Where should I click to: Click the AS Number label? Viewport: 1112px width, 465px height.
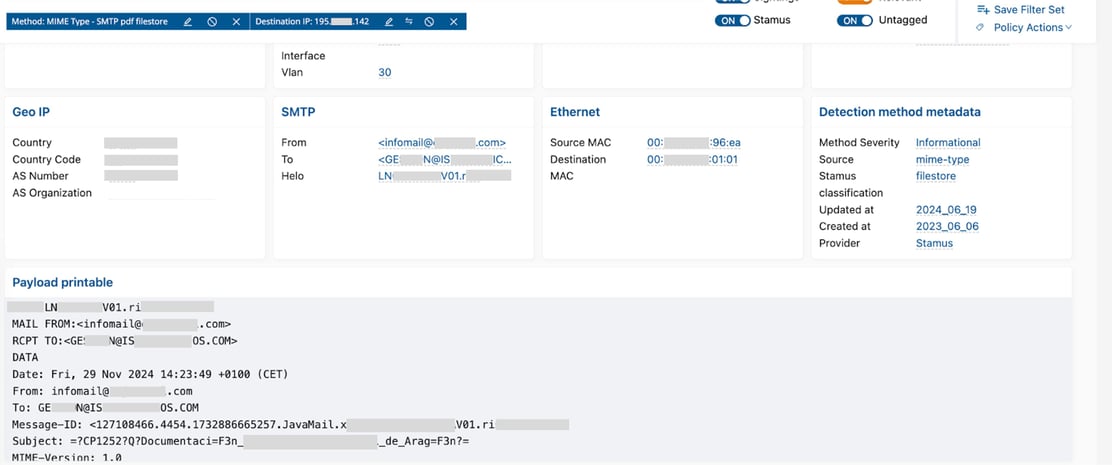tap(40, 176)
